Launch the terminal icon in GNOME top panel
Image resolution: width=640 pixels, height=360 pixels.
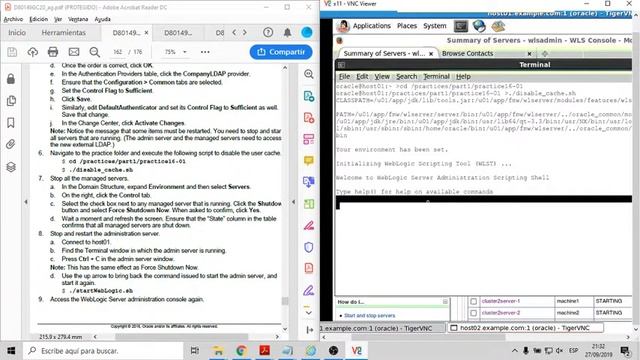pyautogui.click(x=461, y=26)
